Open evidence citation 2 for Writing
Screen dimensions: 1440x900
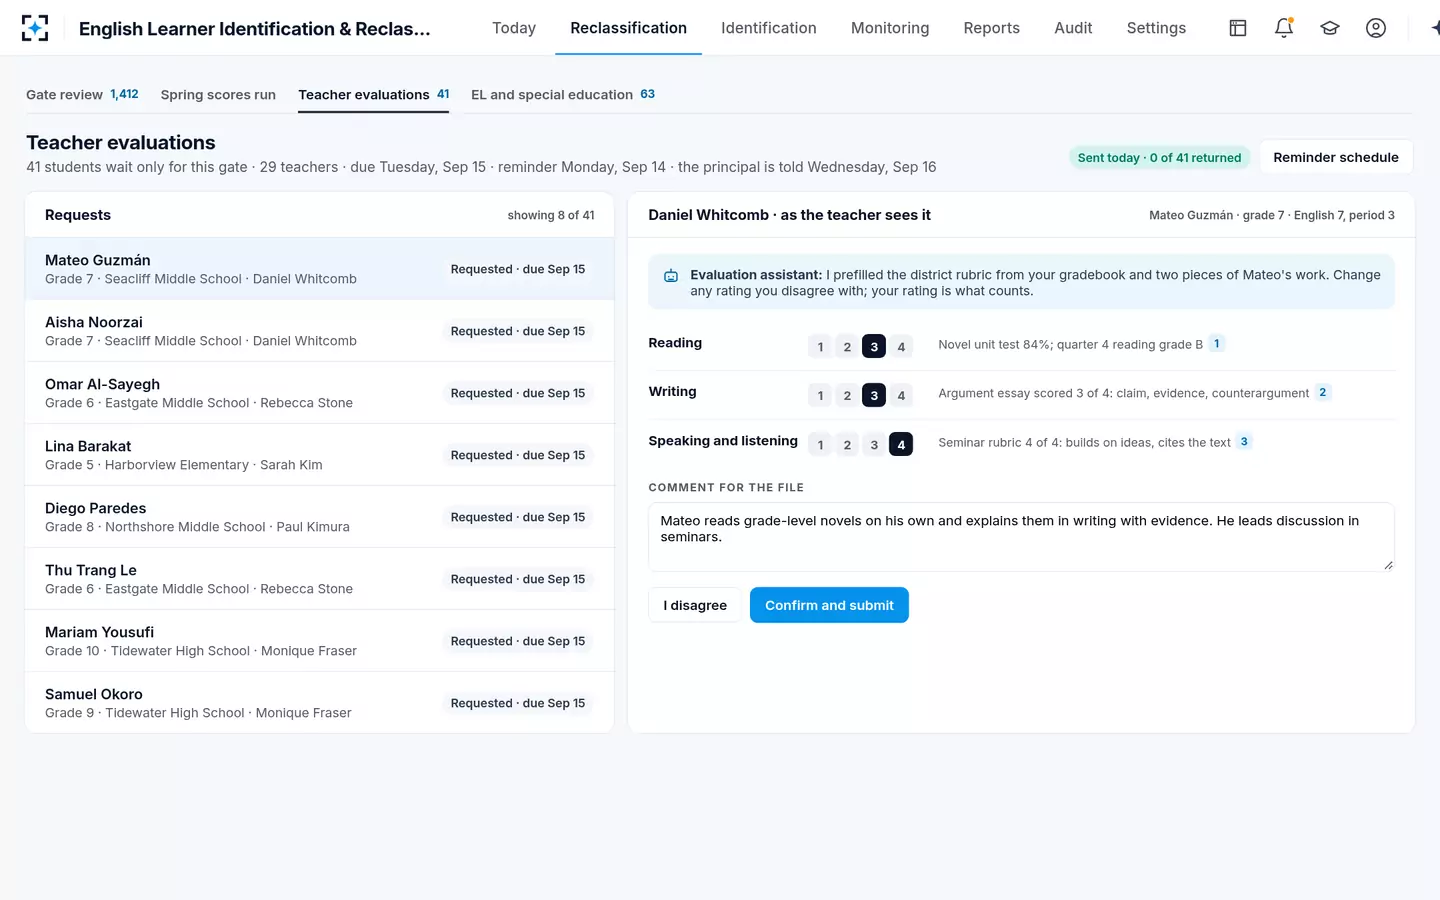(x=1323, y=393)
